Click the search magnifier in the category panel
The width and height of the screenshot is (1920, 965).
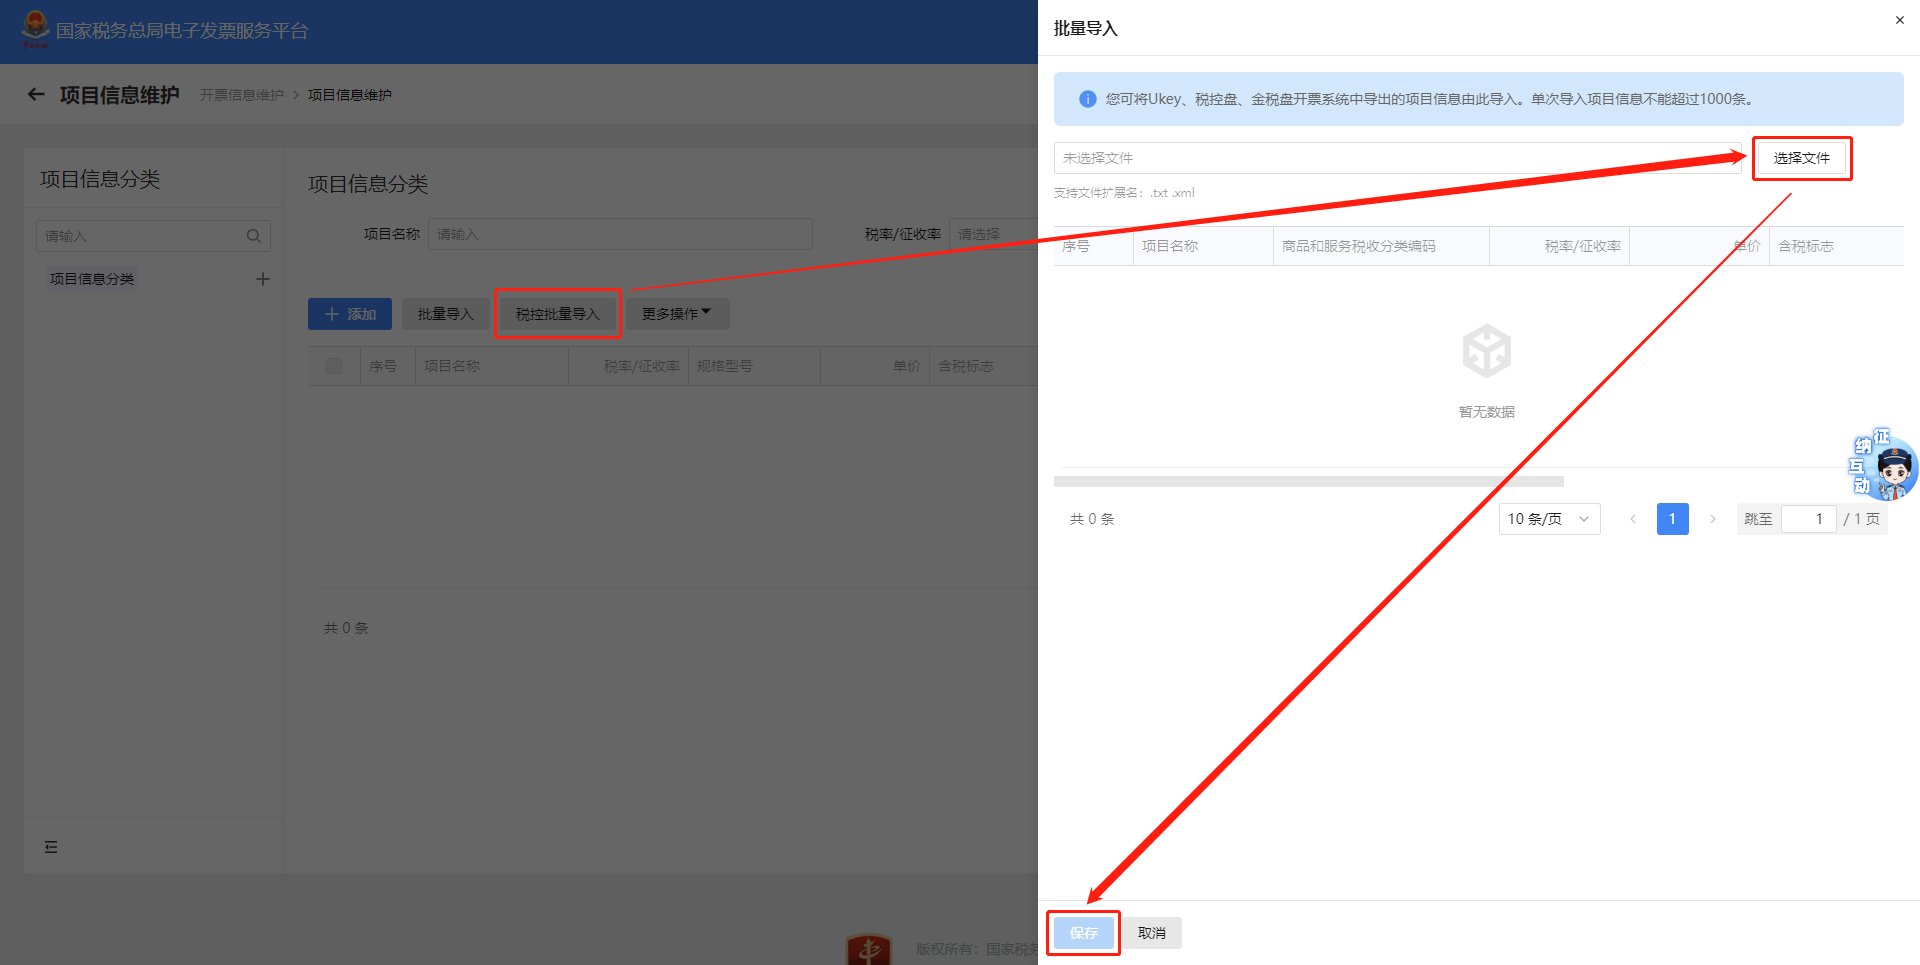[x=253, y=236]
